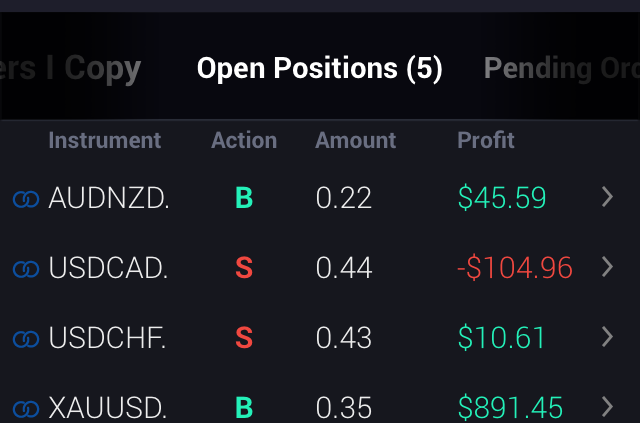Click the copy-link icon beside USDCHF
This screenshot has height=423, width=640.
26,338
